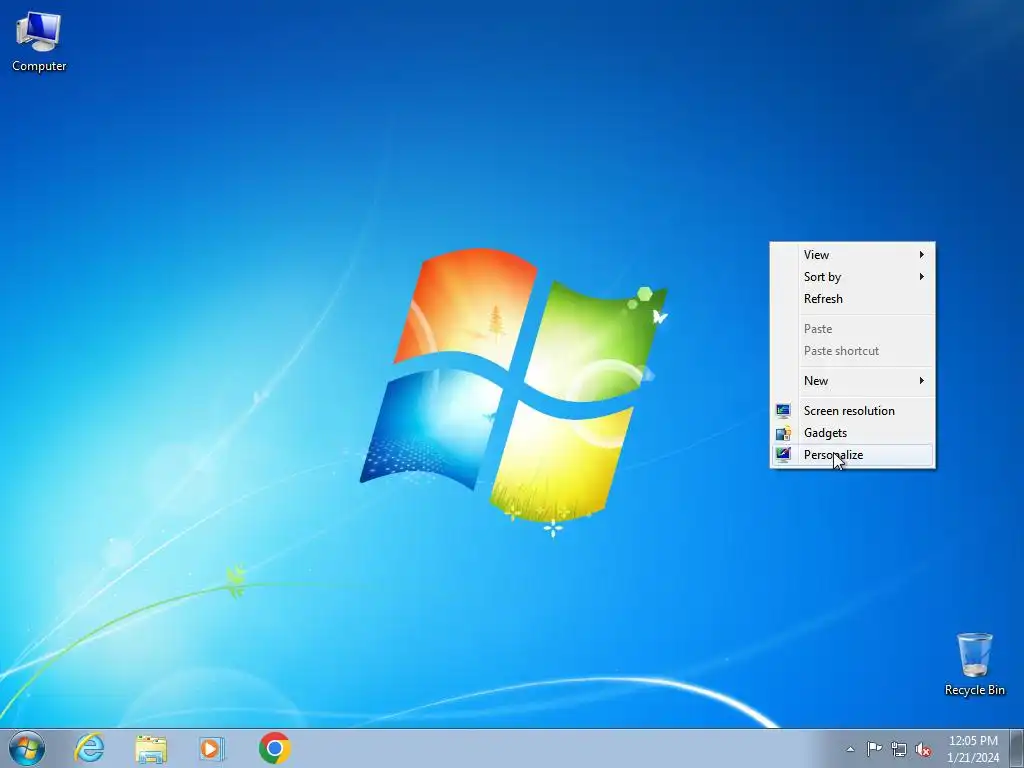This screenshot has height=768, width=1024.
Task: Open the Action Center flag icon
Action: (x=874, y=748)
